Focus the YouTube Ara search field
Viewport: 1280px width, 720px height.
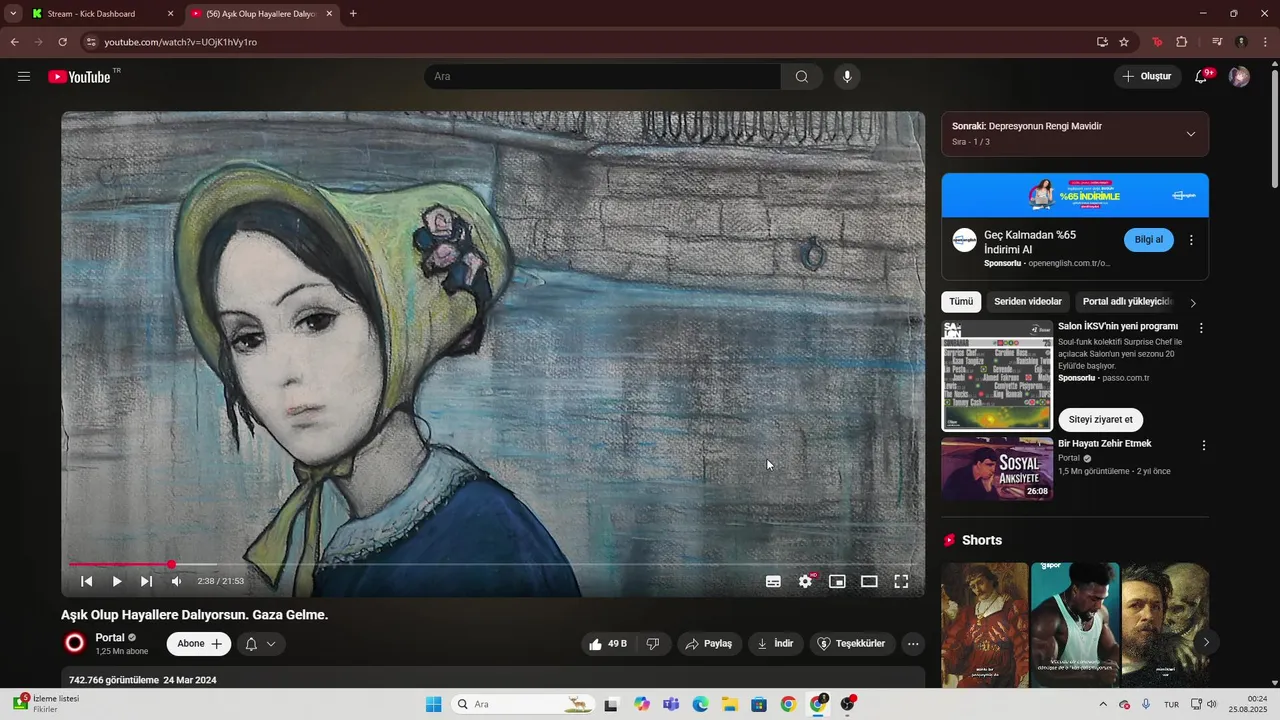603,76
